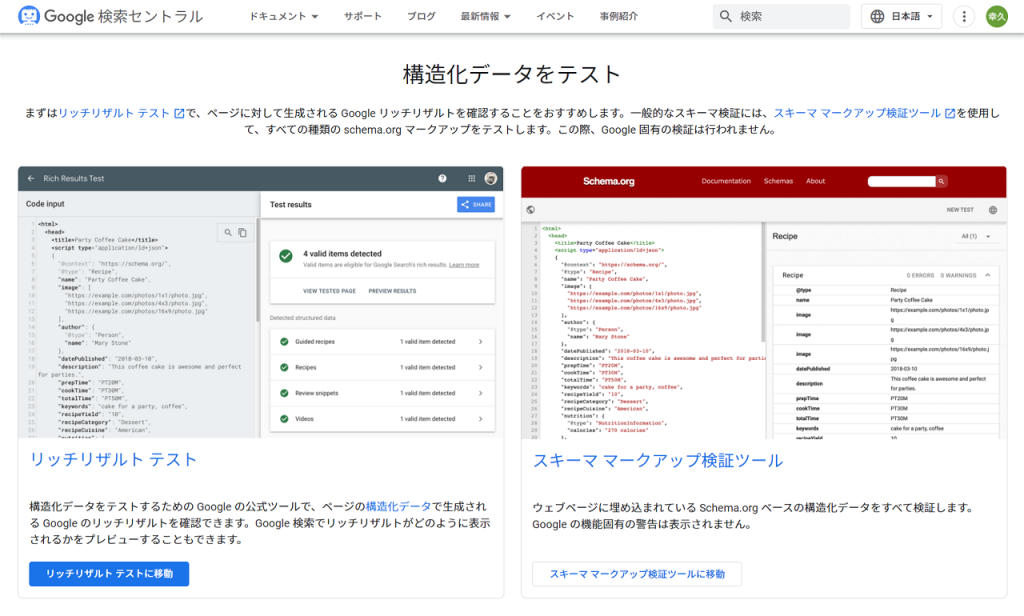Click the Schema.org search button icon
The width and height of the screenshot is (1024, 616).
pos(942,182)
